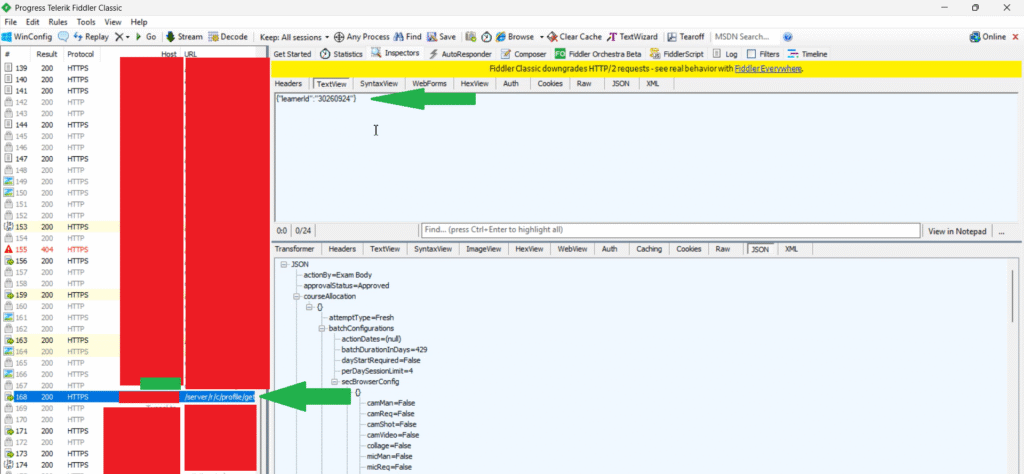Click the Clear Cache icon
Viewport: 1024px width, 474px height.
click(552, 36)
